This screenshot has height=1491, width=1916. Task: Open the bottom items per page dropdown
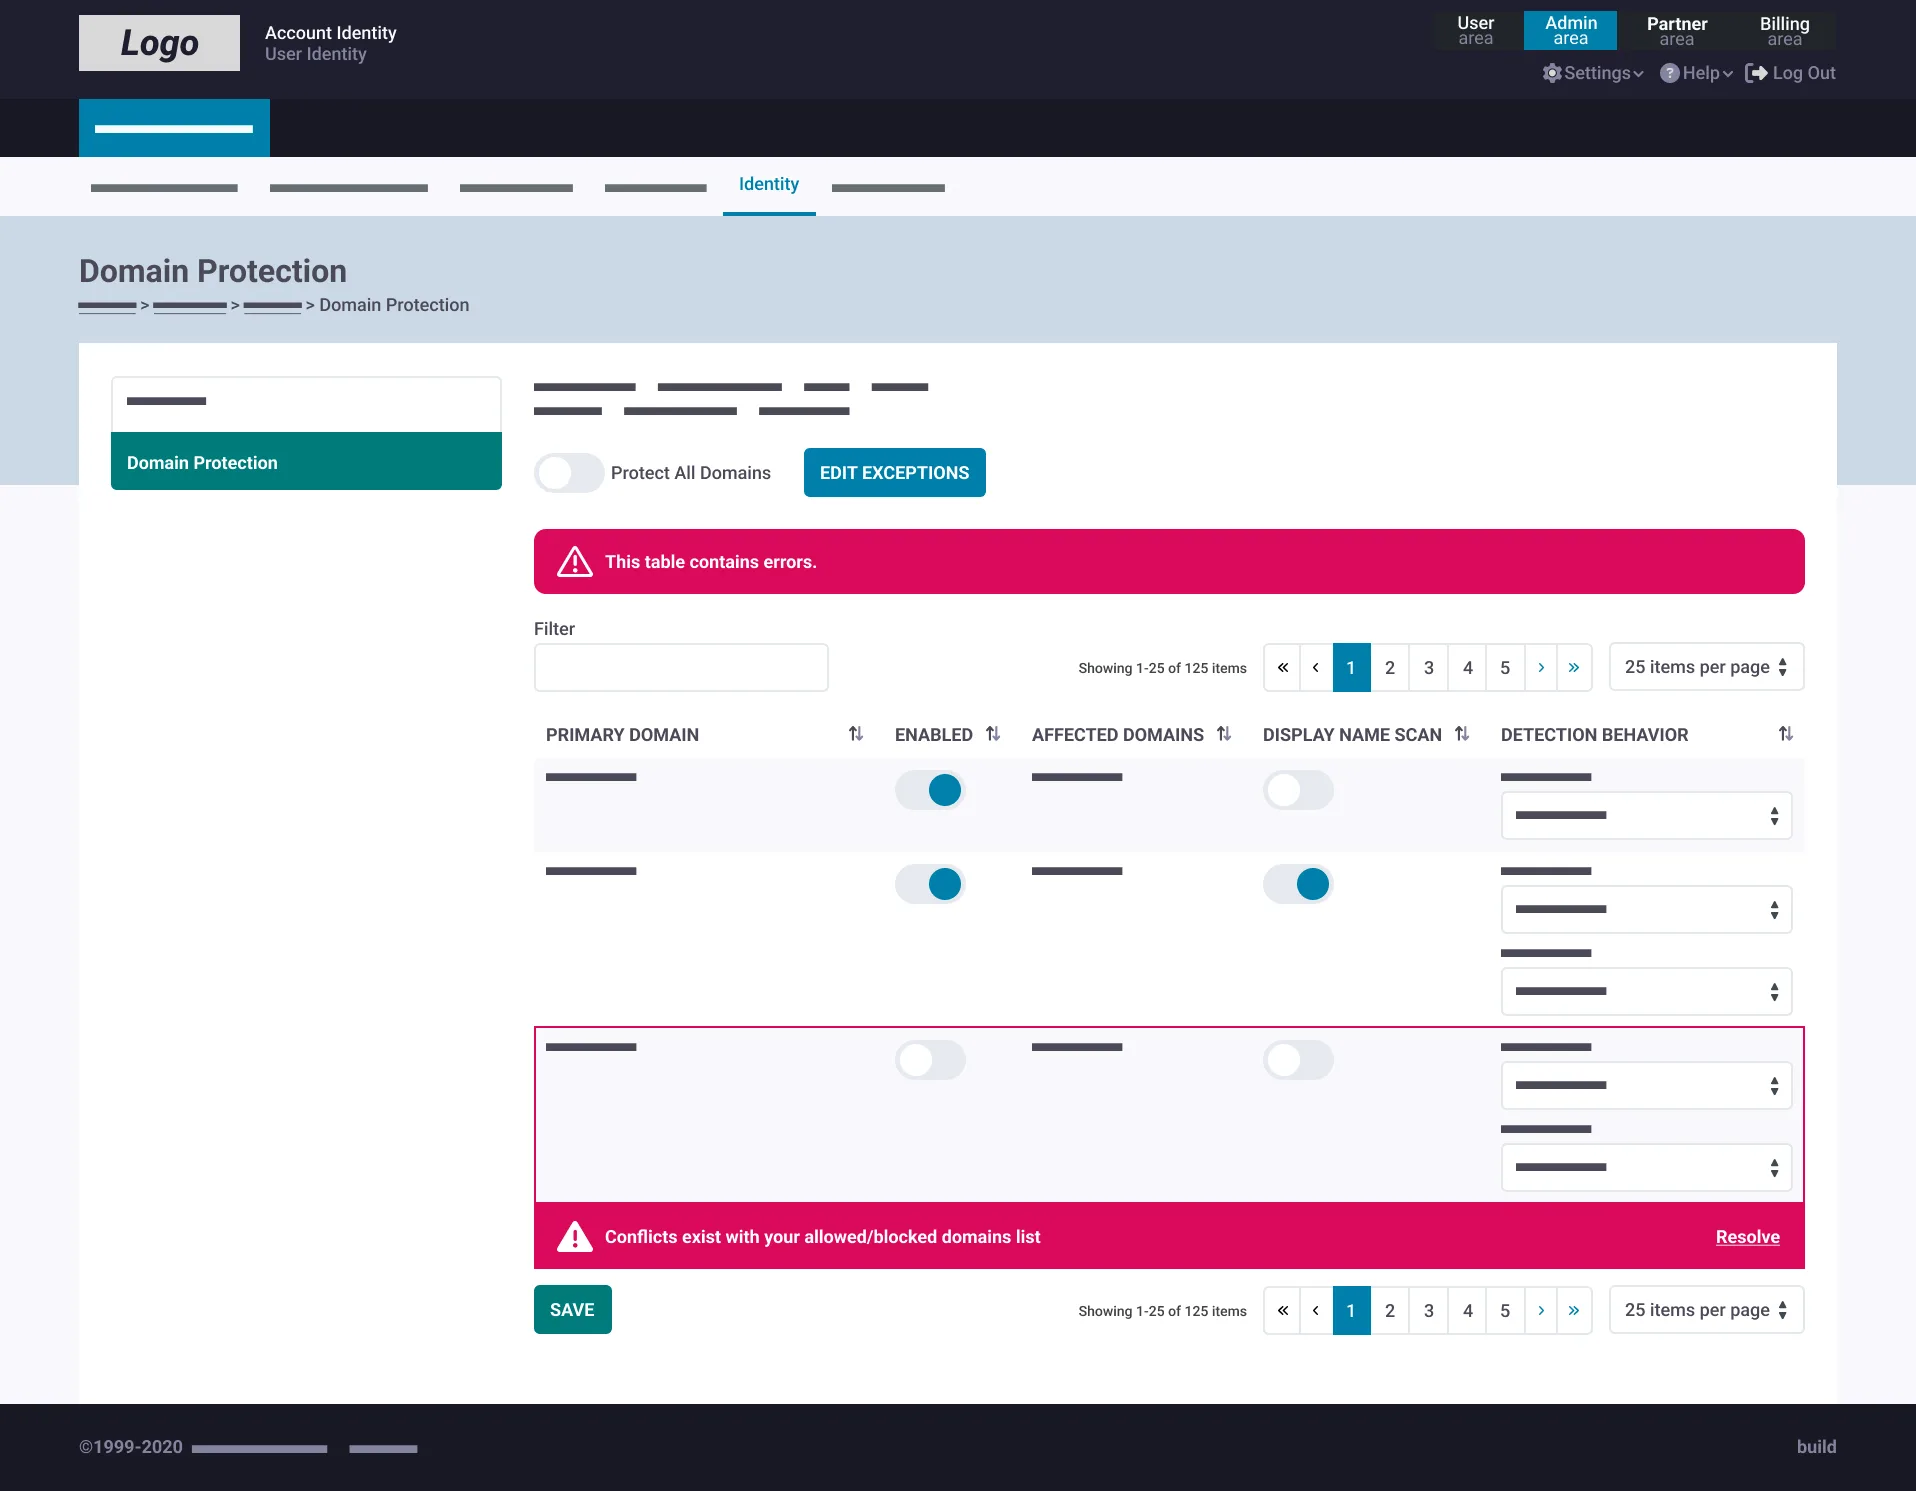(1706, 1310)
